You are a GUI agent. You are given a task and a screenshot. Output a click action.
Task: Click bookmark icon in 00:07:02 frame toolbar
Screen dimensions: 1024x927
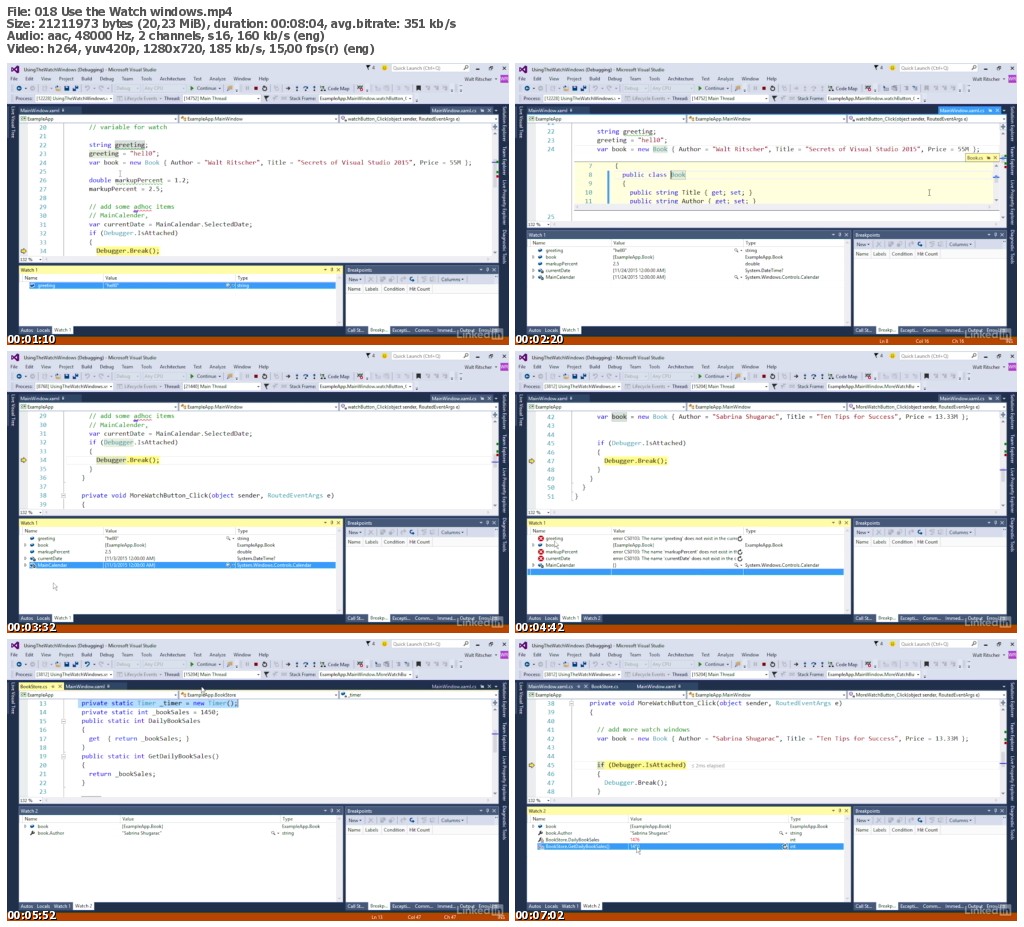tap(926, 664)
